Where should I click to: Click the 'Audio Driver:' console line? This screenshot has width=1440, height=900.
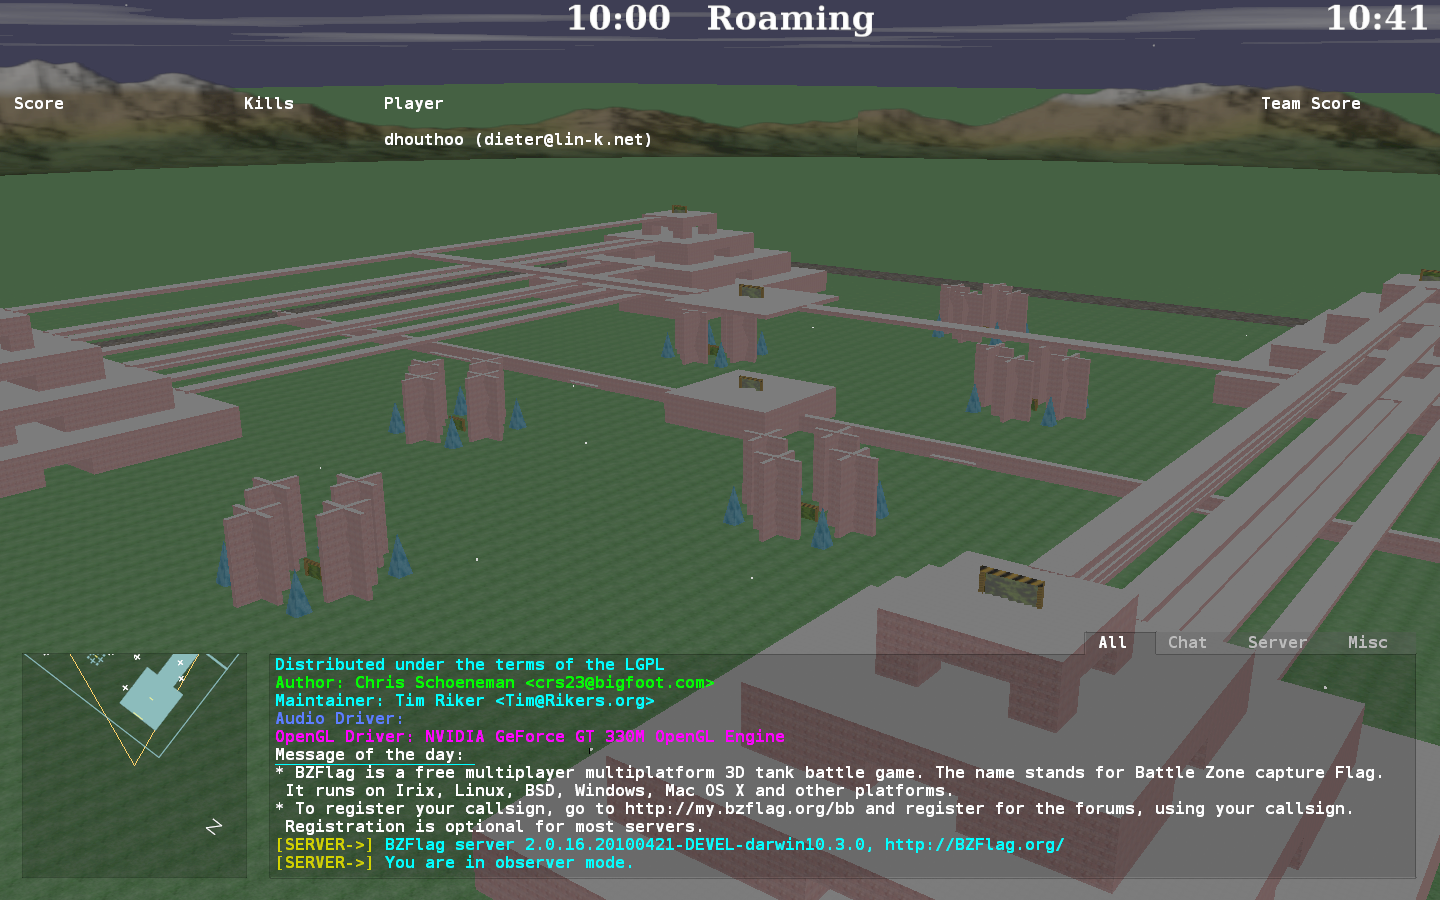coord(339,719)
